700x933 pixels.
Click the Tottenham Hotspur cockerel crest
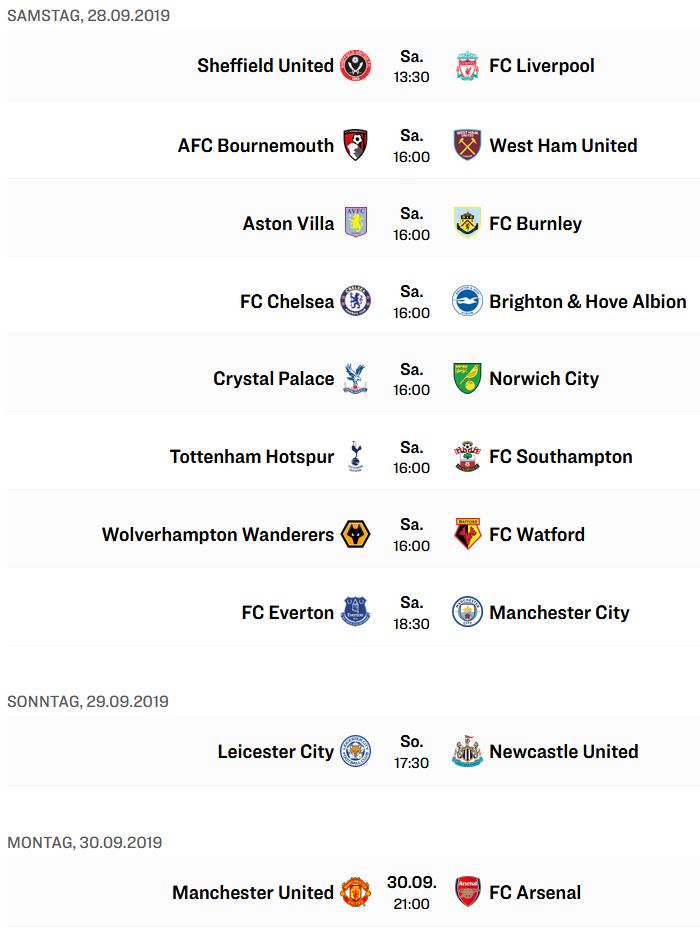click(x=355, y=456)
